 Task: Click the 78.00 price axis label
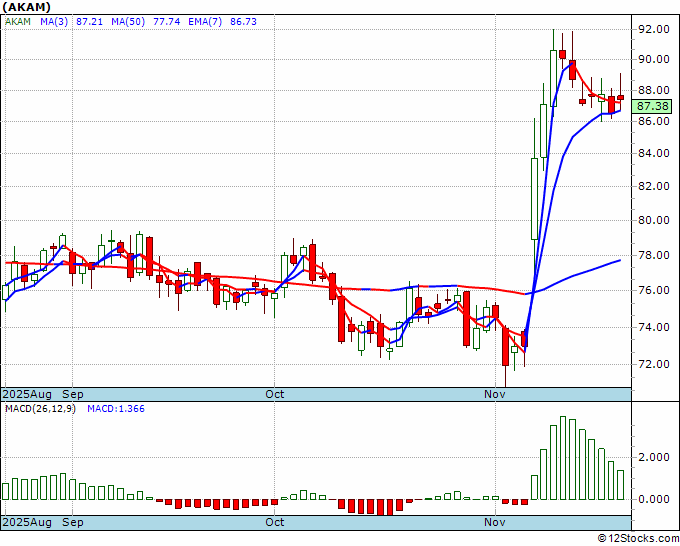coord(654,255)
